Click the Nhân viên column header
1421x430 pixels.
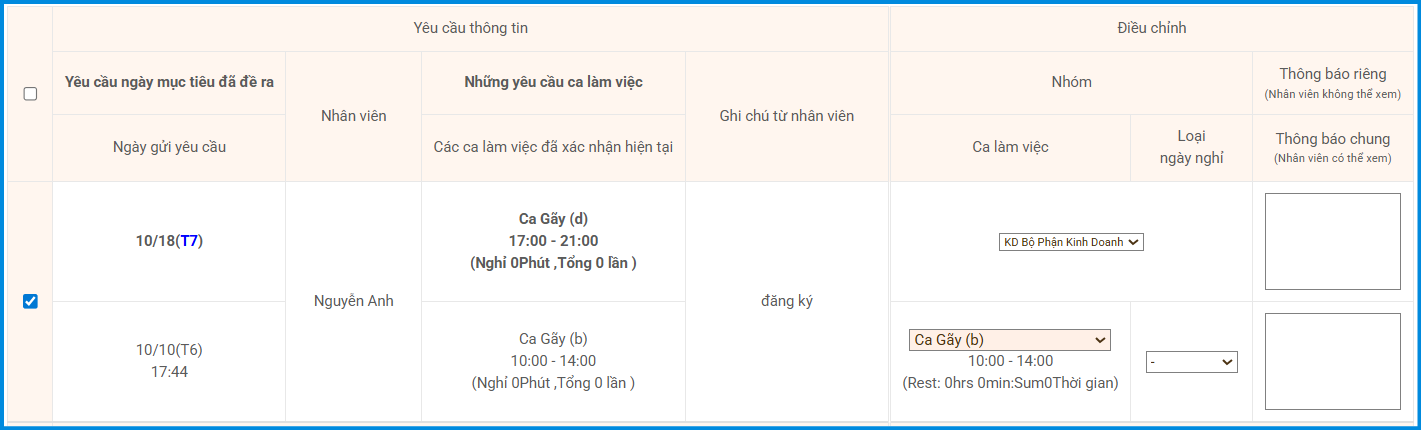click(x=353, y=116)
